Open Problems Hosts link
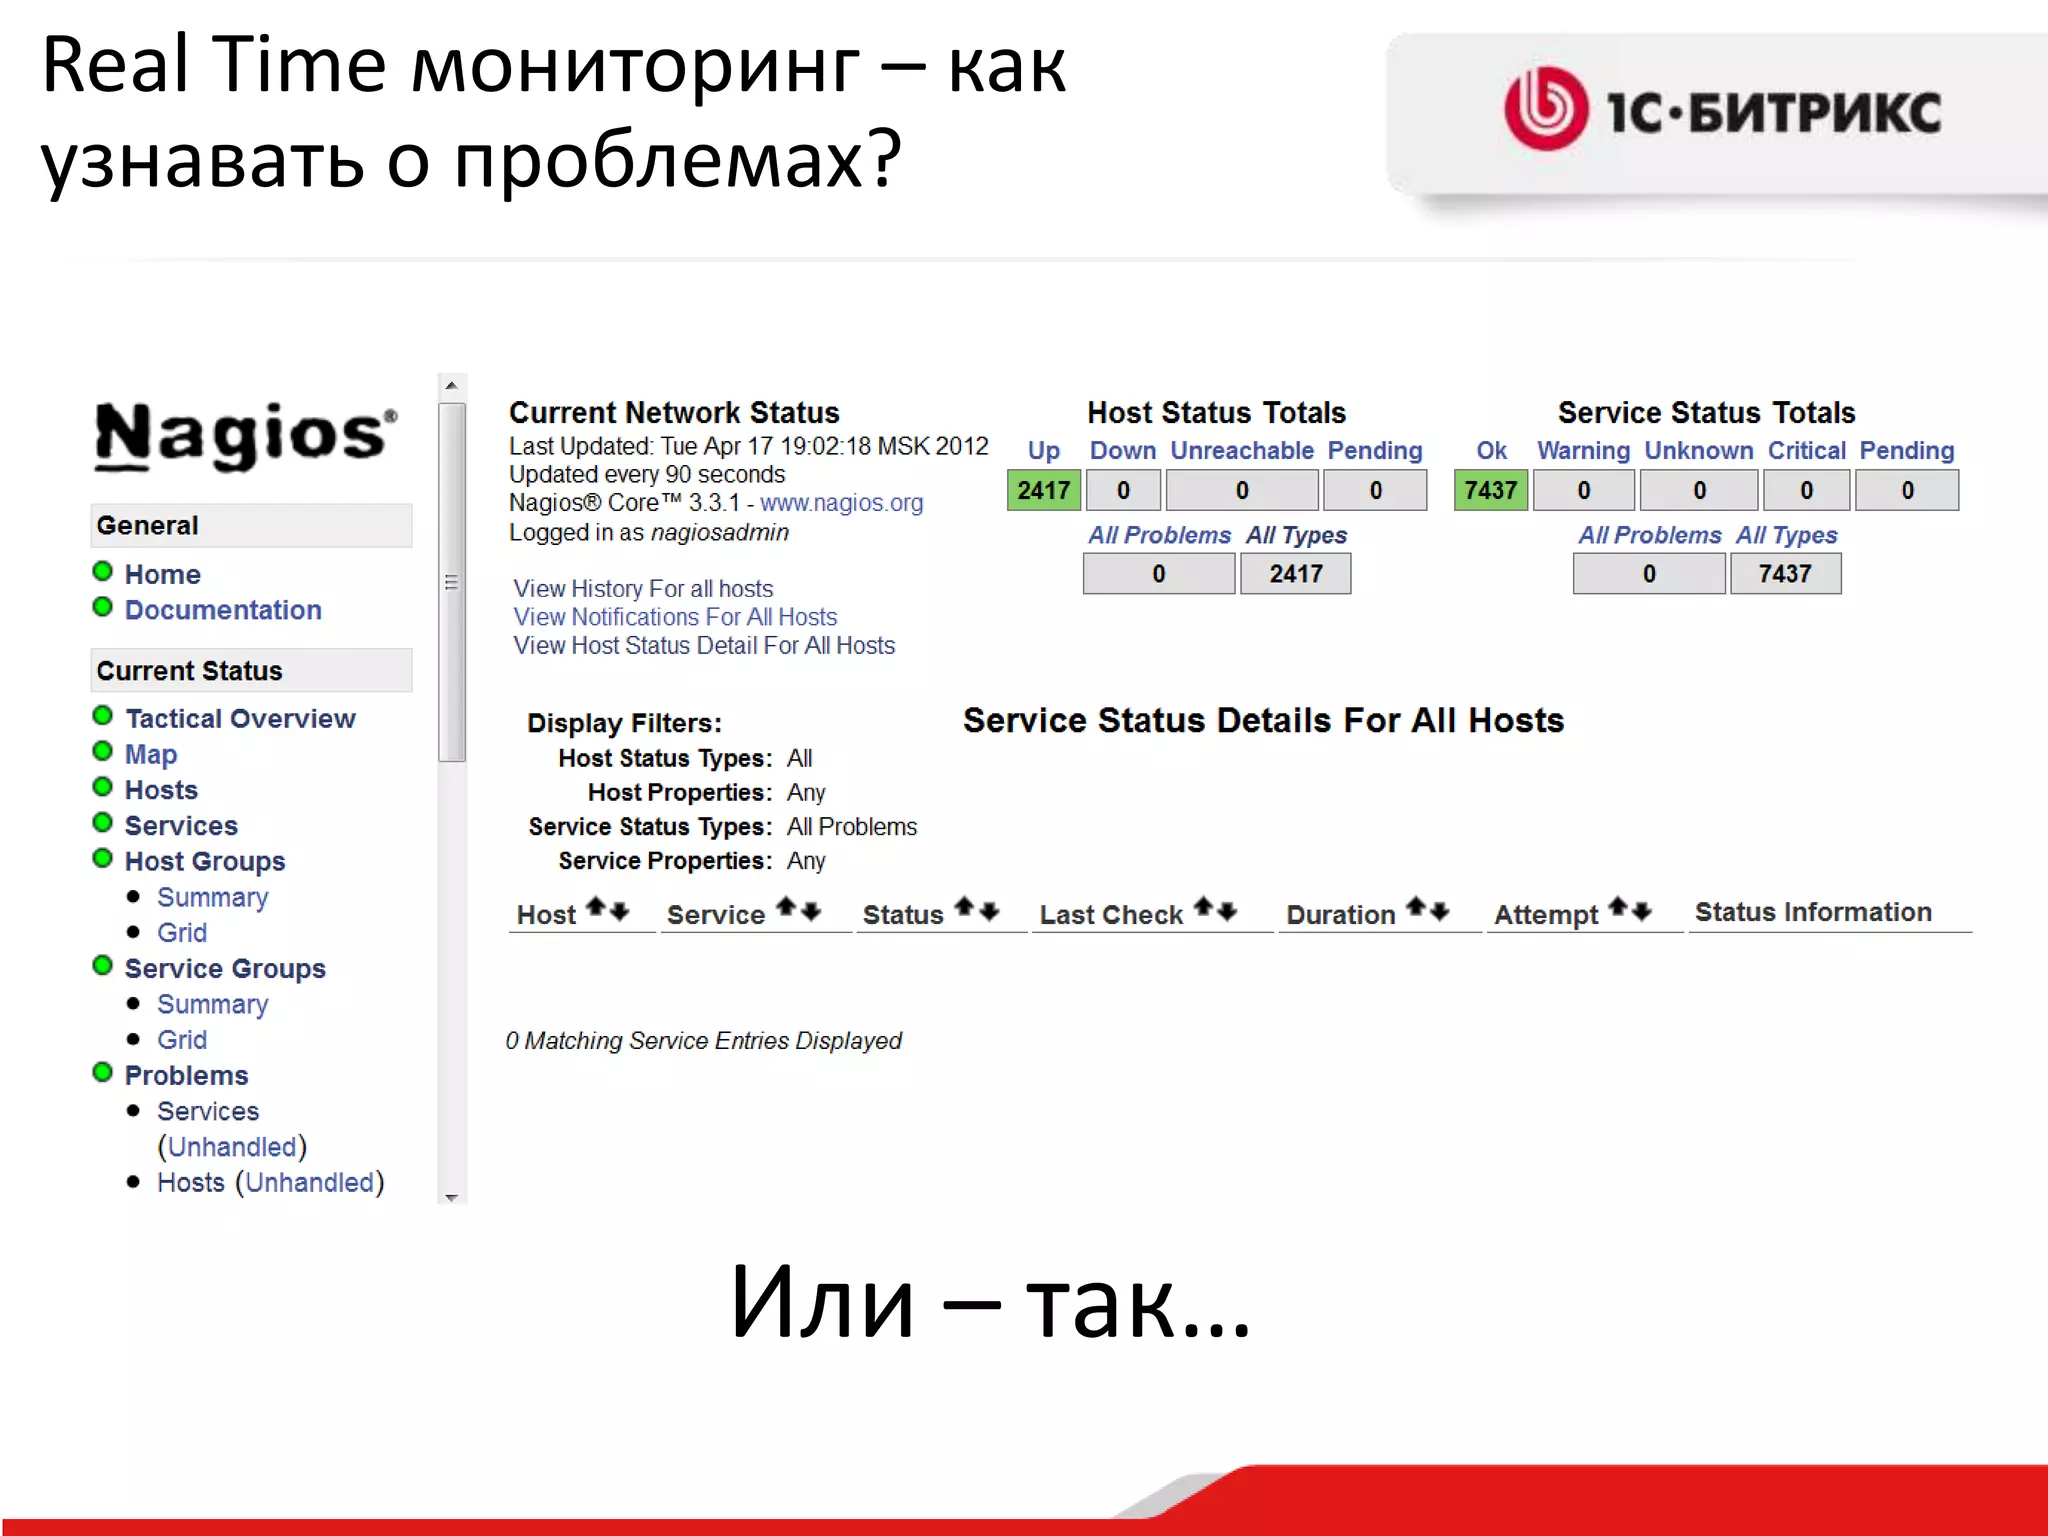This screenshot has height=1536, width=2048. [191, 1183]
